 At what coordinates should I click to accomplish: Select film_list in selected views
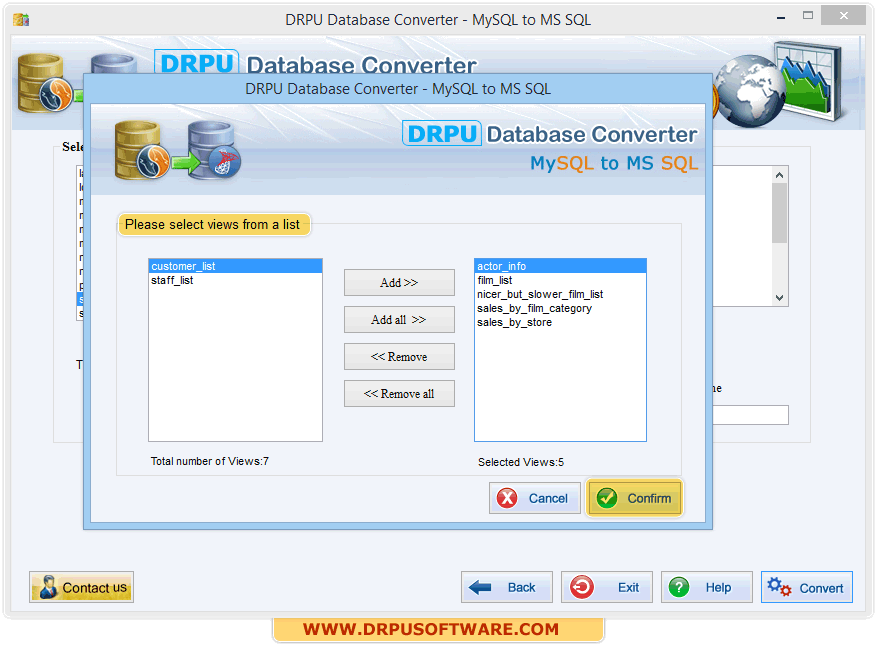[x=560, y=280]
